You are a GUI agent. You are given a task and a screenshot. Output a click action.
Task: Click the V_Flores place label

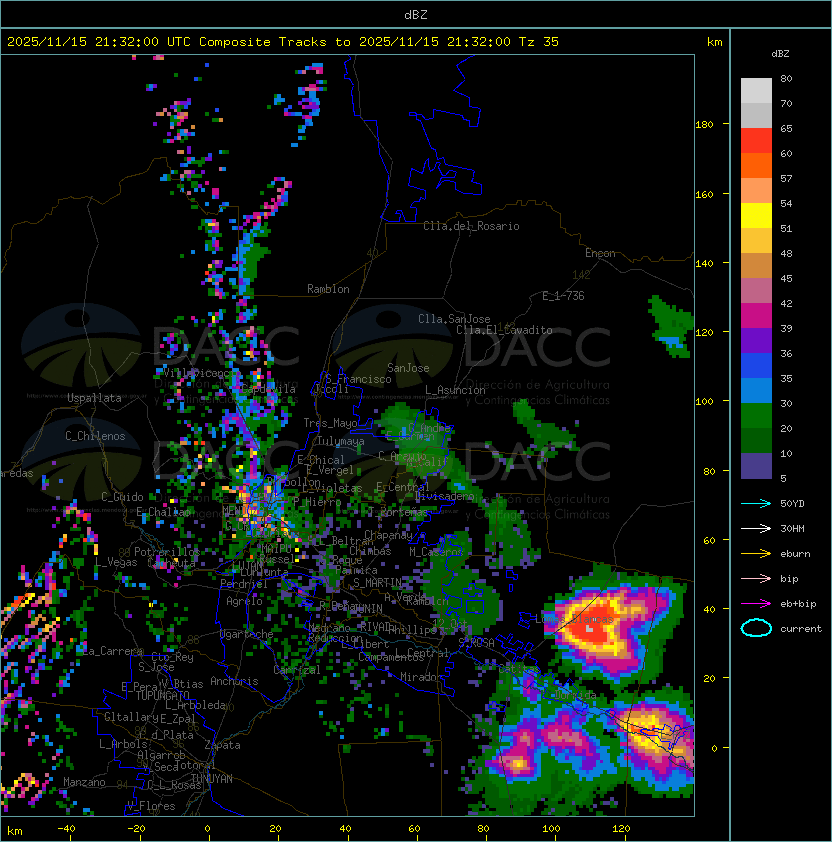tap(151, 806)
